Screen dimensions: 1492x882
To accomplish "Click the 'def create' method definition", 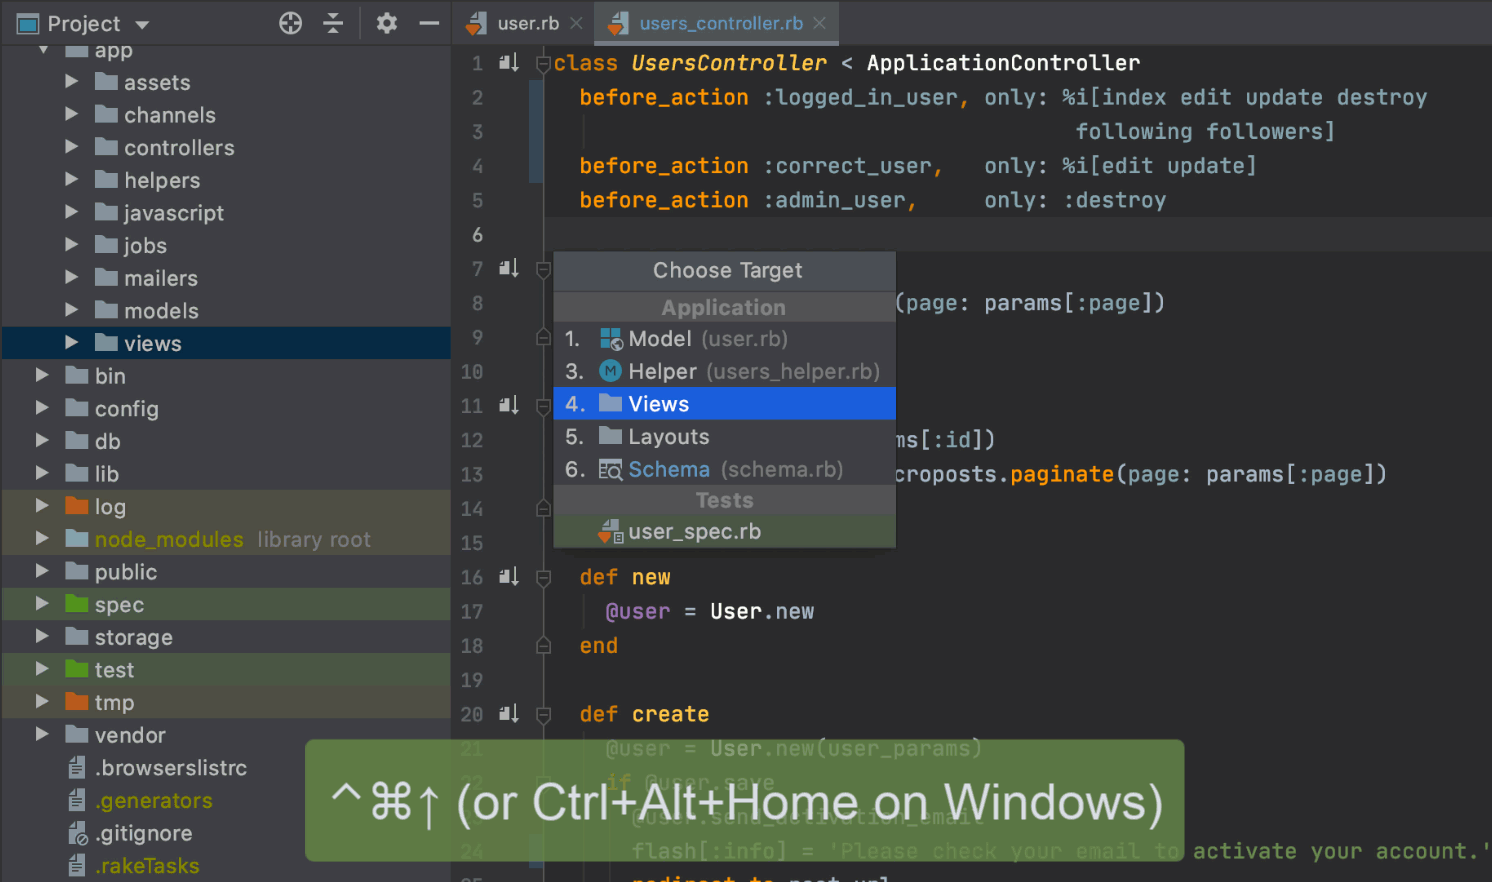I will (644, 714).
